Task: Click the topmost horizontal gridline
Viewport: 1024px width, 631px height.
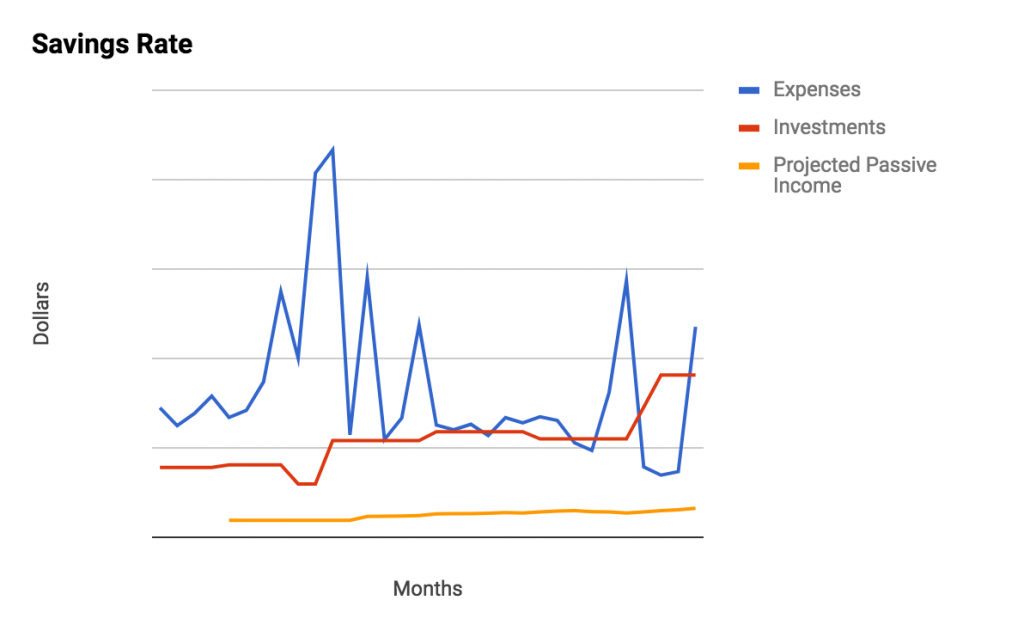Action: [428, 90]
